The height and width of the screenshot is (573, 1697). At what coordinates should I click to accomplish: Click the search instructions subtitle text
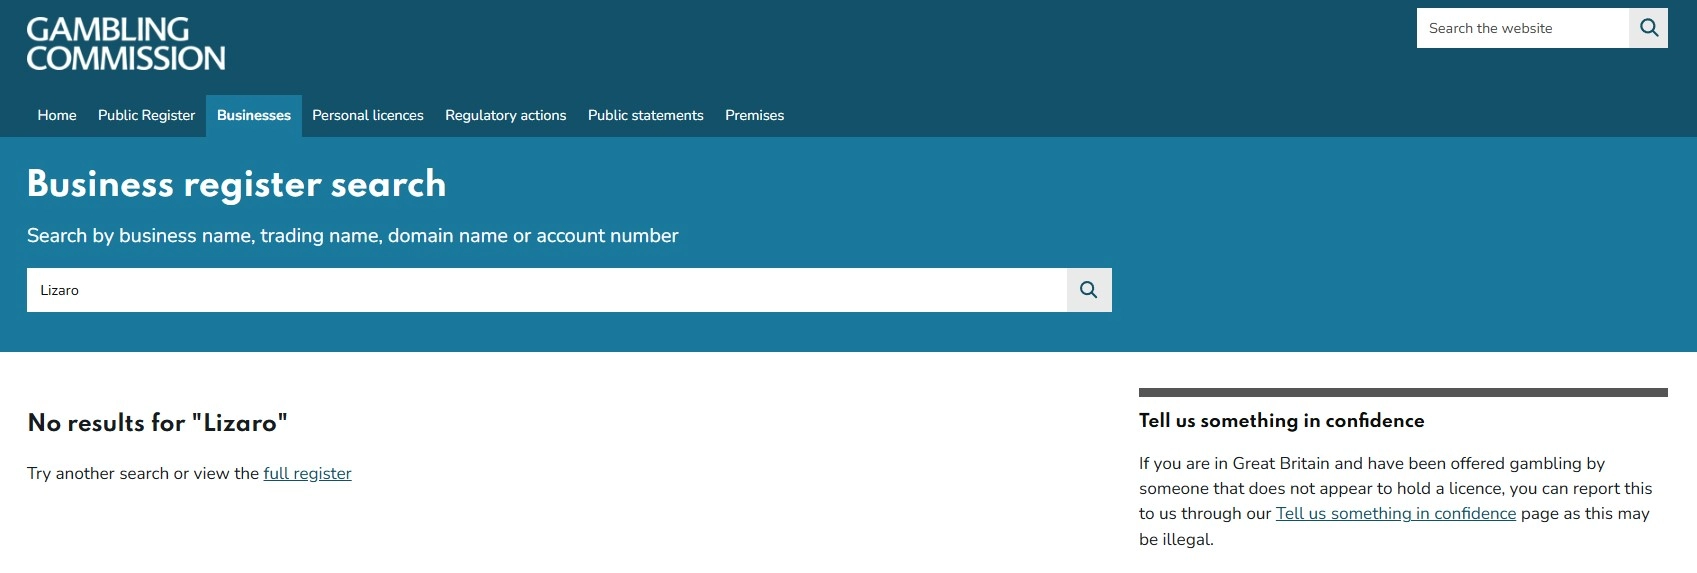[353, 236]
